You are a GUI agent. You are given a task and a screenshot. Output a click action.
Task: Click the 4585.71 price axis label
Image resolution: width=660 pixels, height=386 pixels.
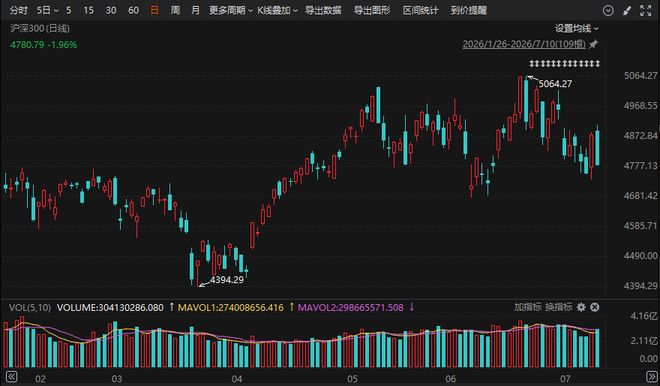[x=640, y=226]
